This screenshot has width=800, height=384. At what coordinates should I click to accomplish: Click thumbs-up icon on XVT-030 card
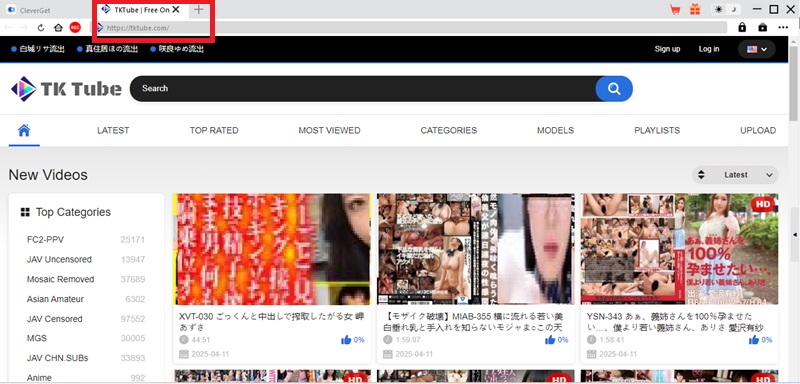[x=346, y=340]
